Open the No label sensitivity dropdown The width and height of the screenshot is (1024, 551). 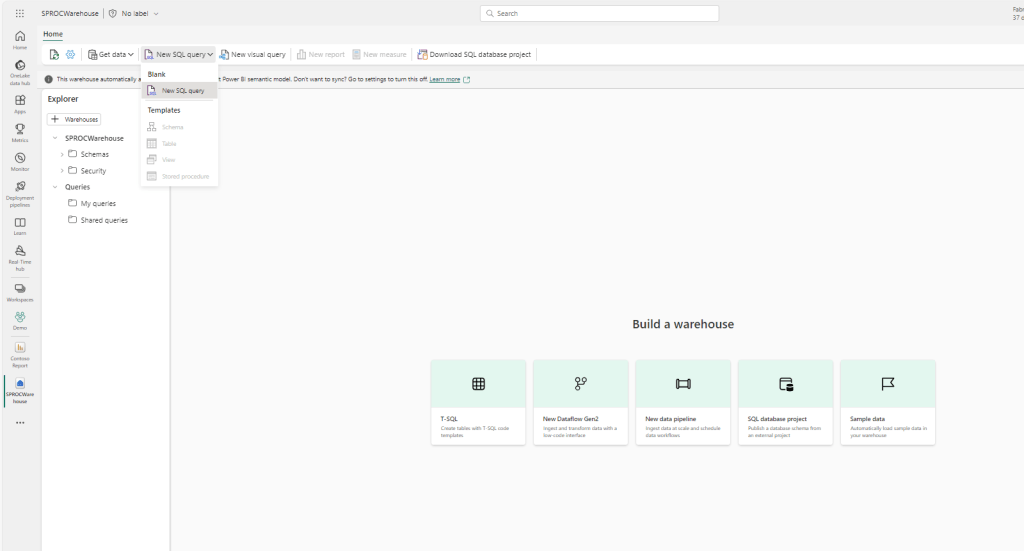point(133,13)
